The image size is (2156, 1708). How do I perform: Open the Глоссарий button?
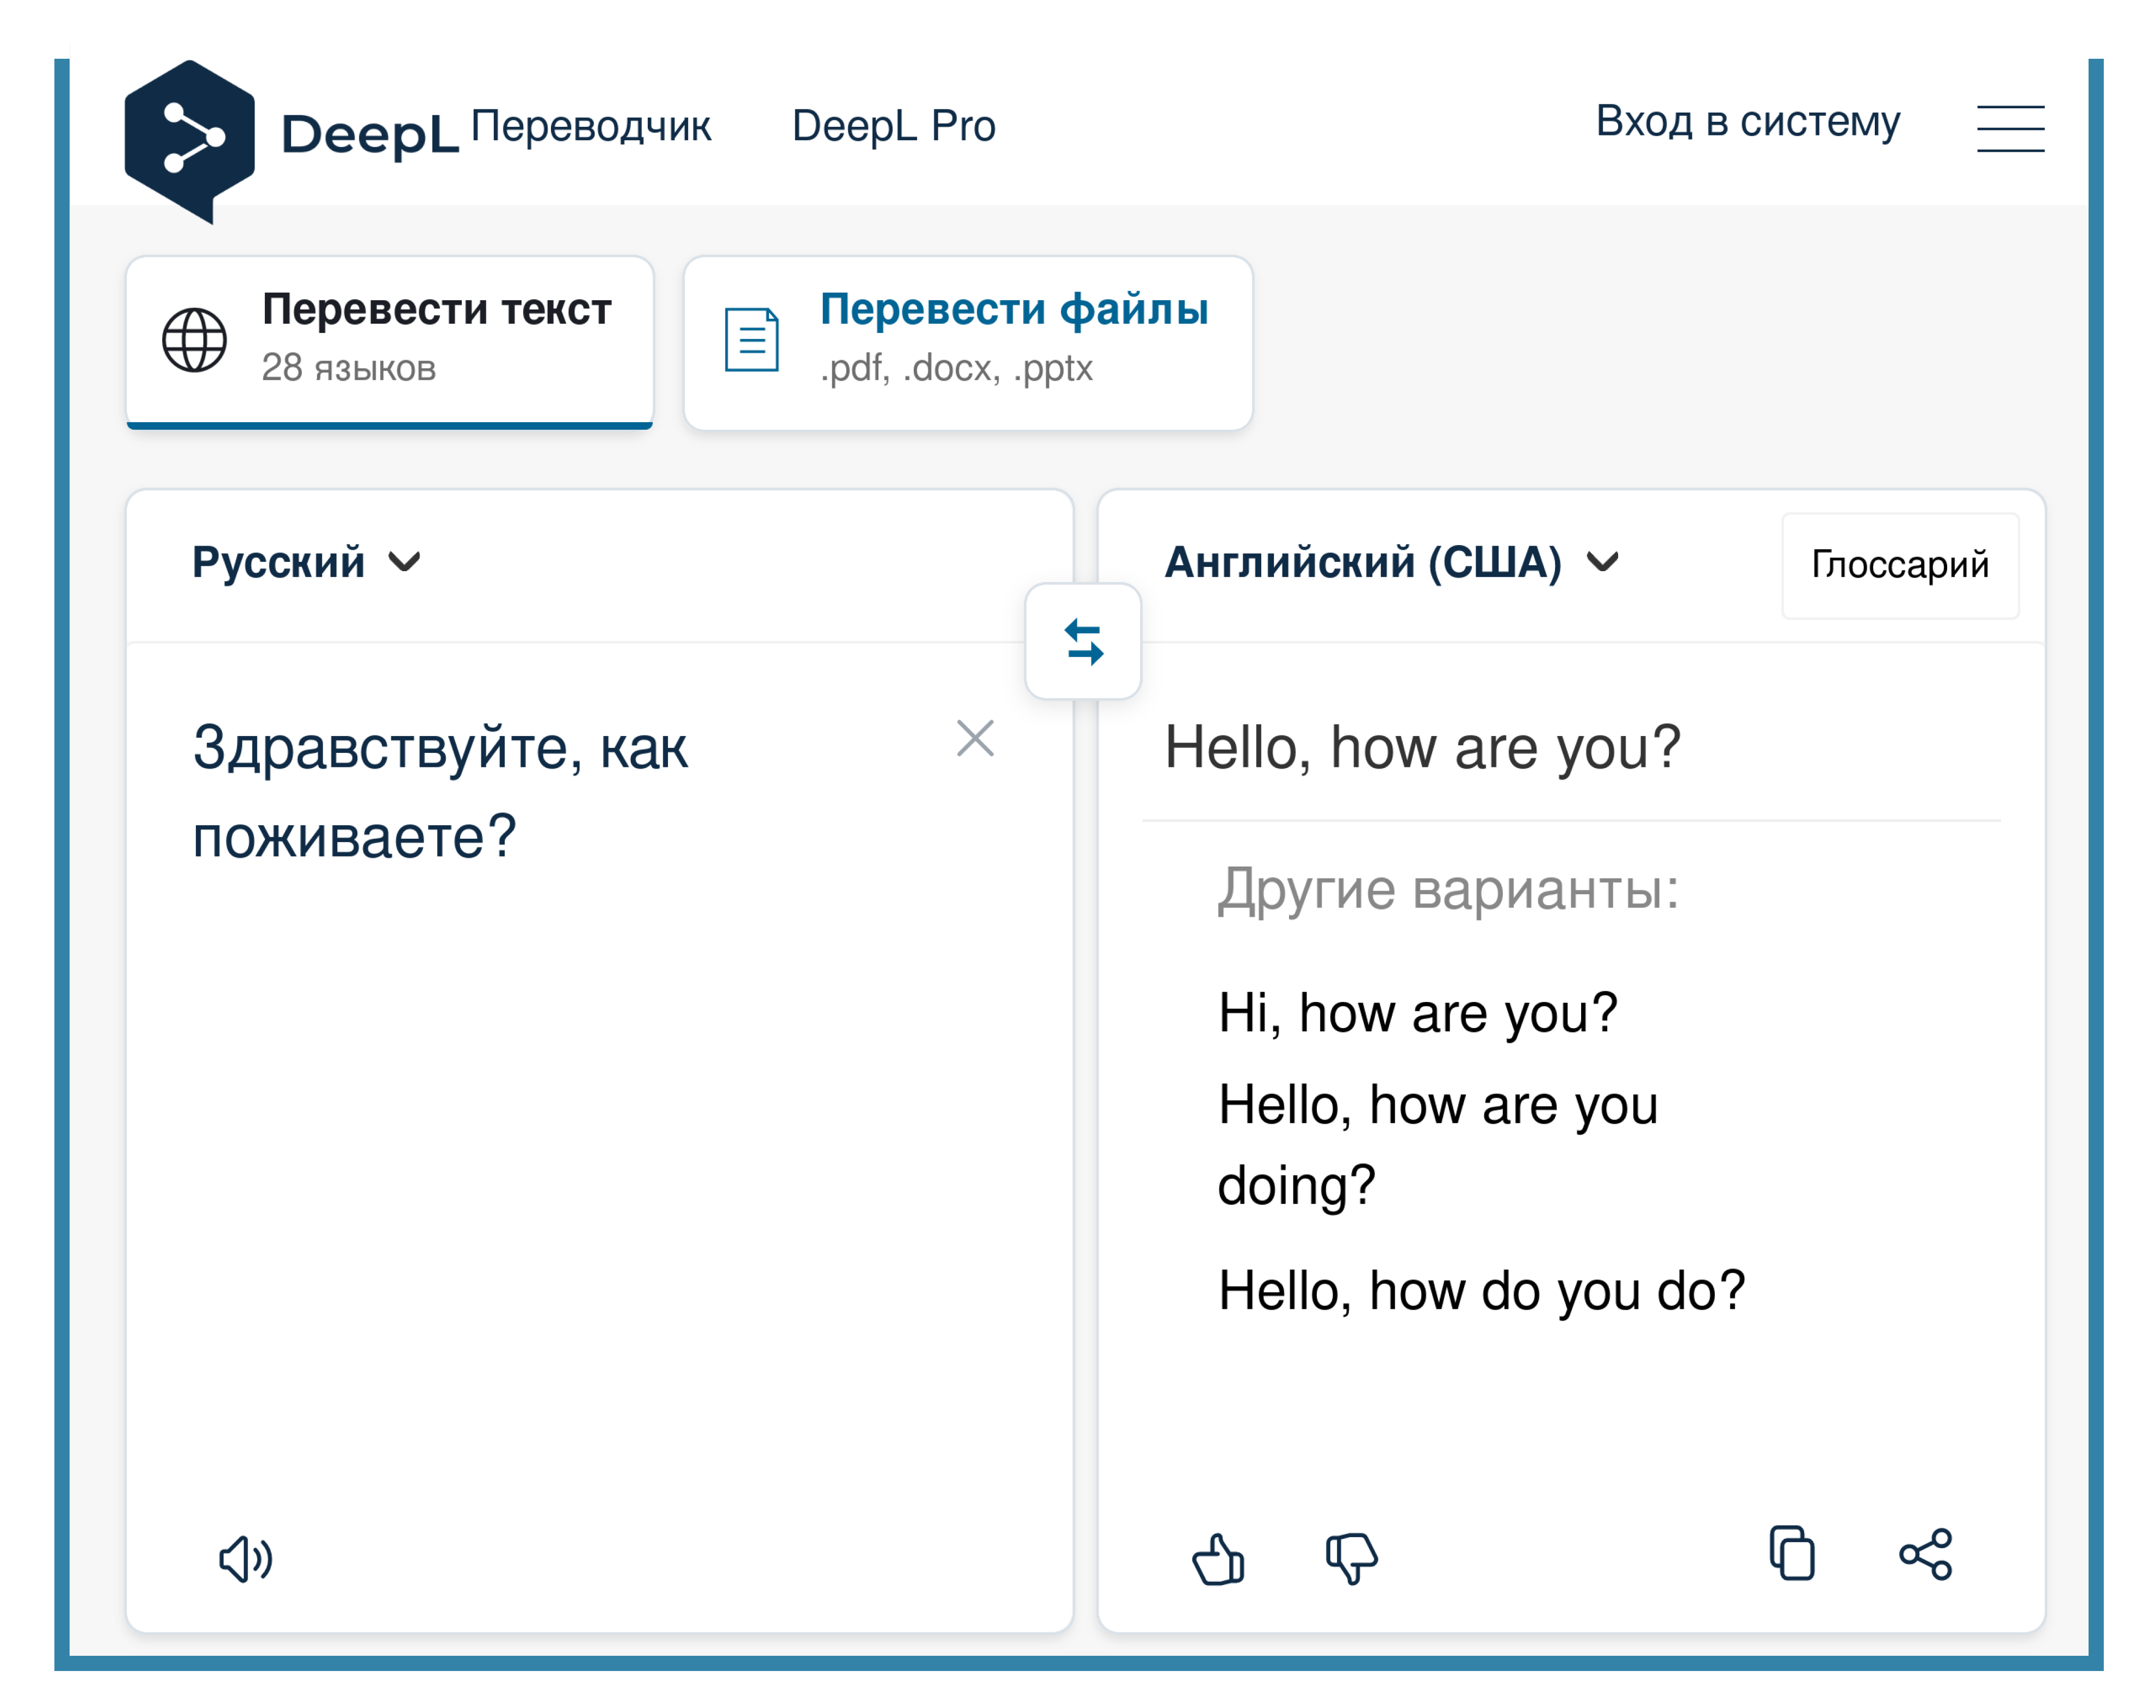click(x=1900, y=565)
